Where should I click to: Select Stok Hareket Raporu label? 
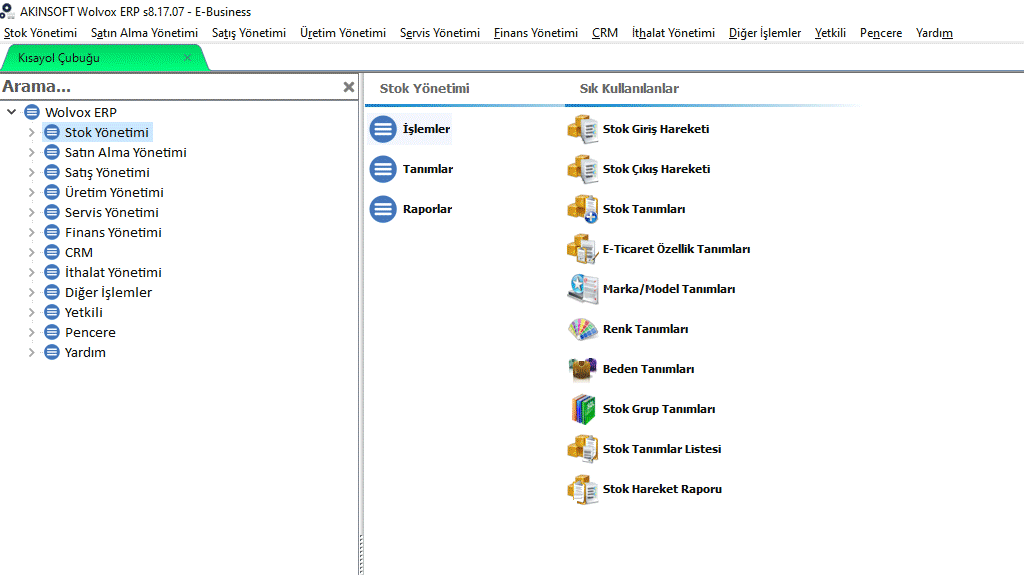(662, 489)
